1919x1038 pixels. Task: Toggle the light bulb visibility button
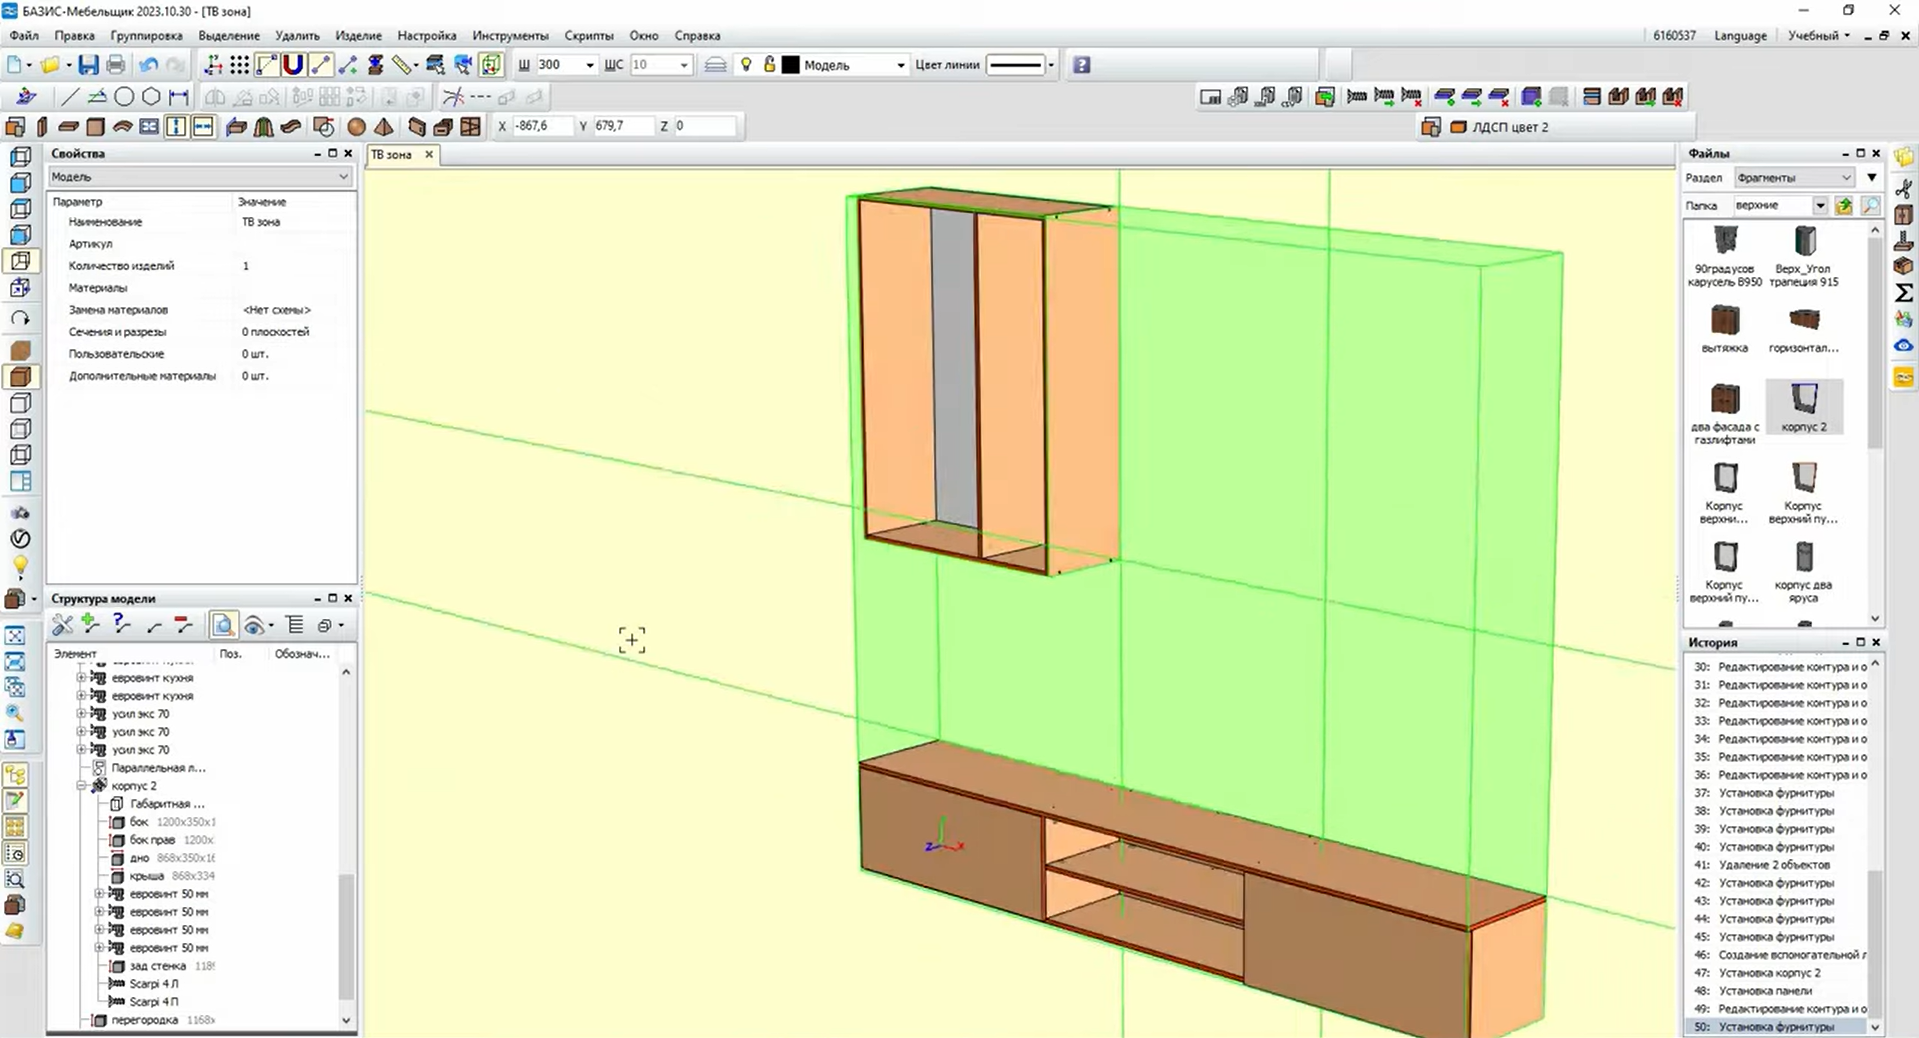pyautogui.click(x=746, y=65)
